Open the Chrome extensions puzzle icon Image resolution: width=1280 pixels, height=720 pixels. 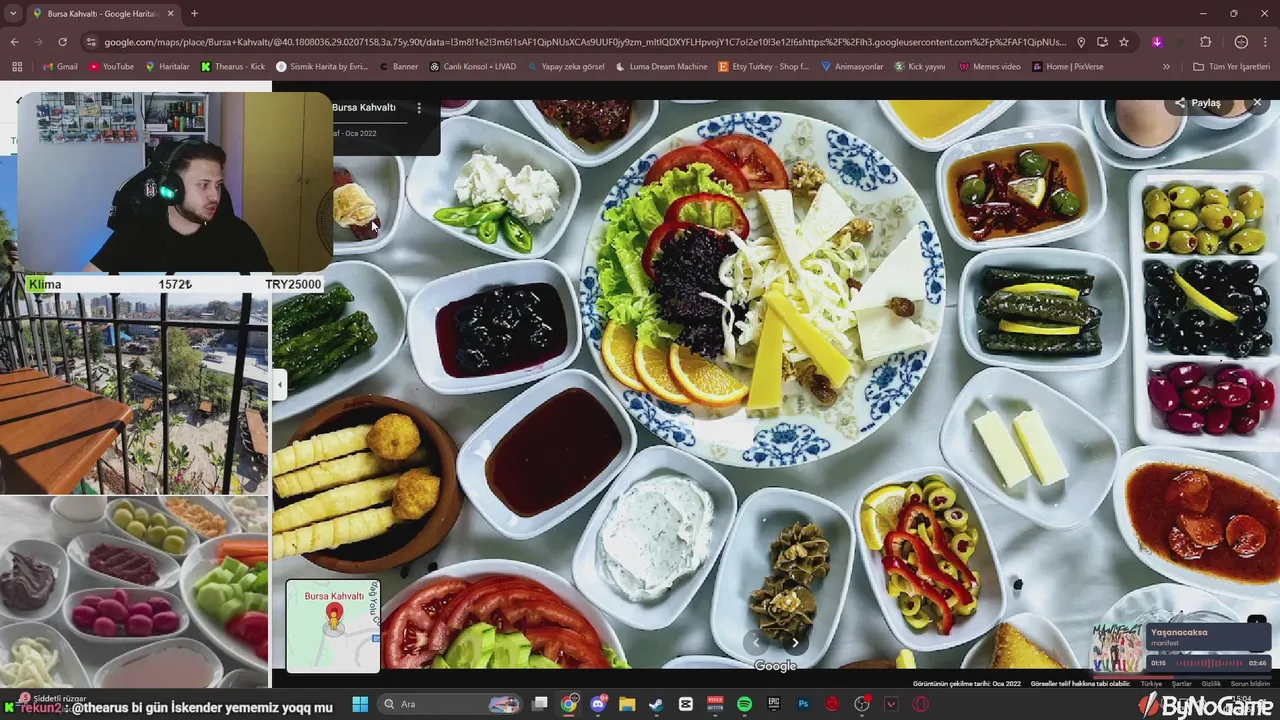(x=1205, y=42)
